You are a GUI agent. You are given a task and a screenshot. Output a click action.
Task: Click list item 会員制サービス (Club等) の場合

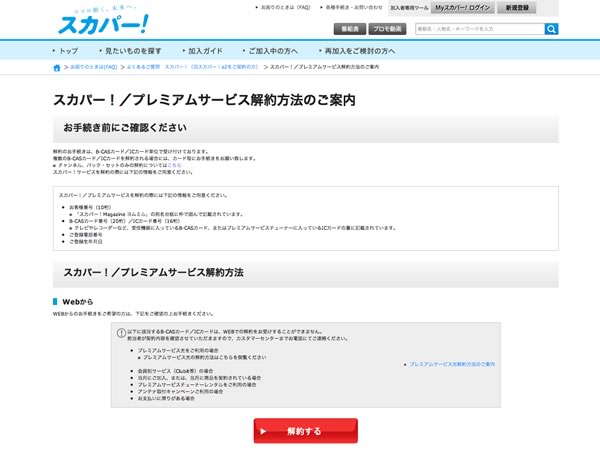[x=175, y=371]
